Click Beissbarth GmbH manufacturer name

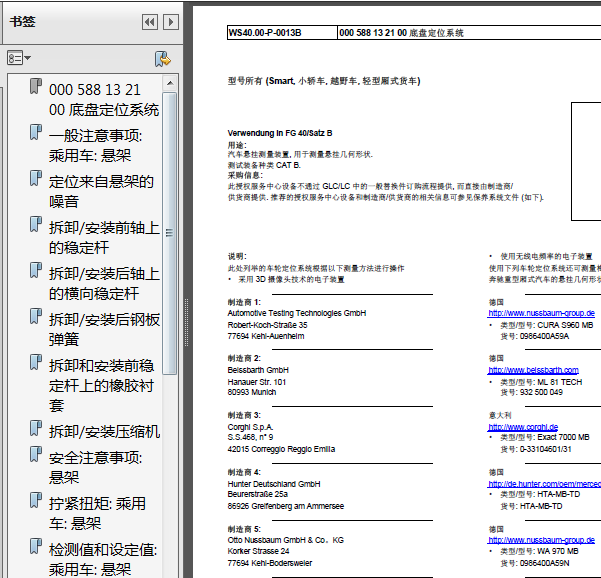pos(258,370)
